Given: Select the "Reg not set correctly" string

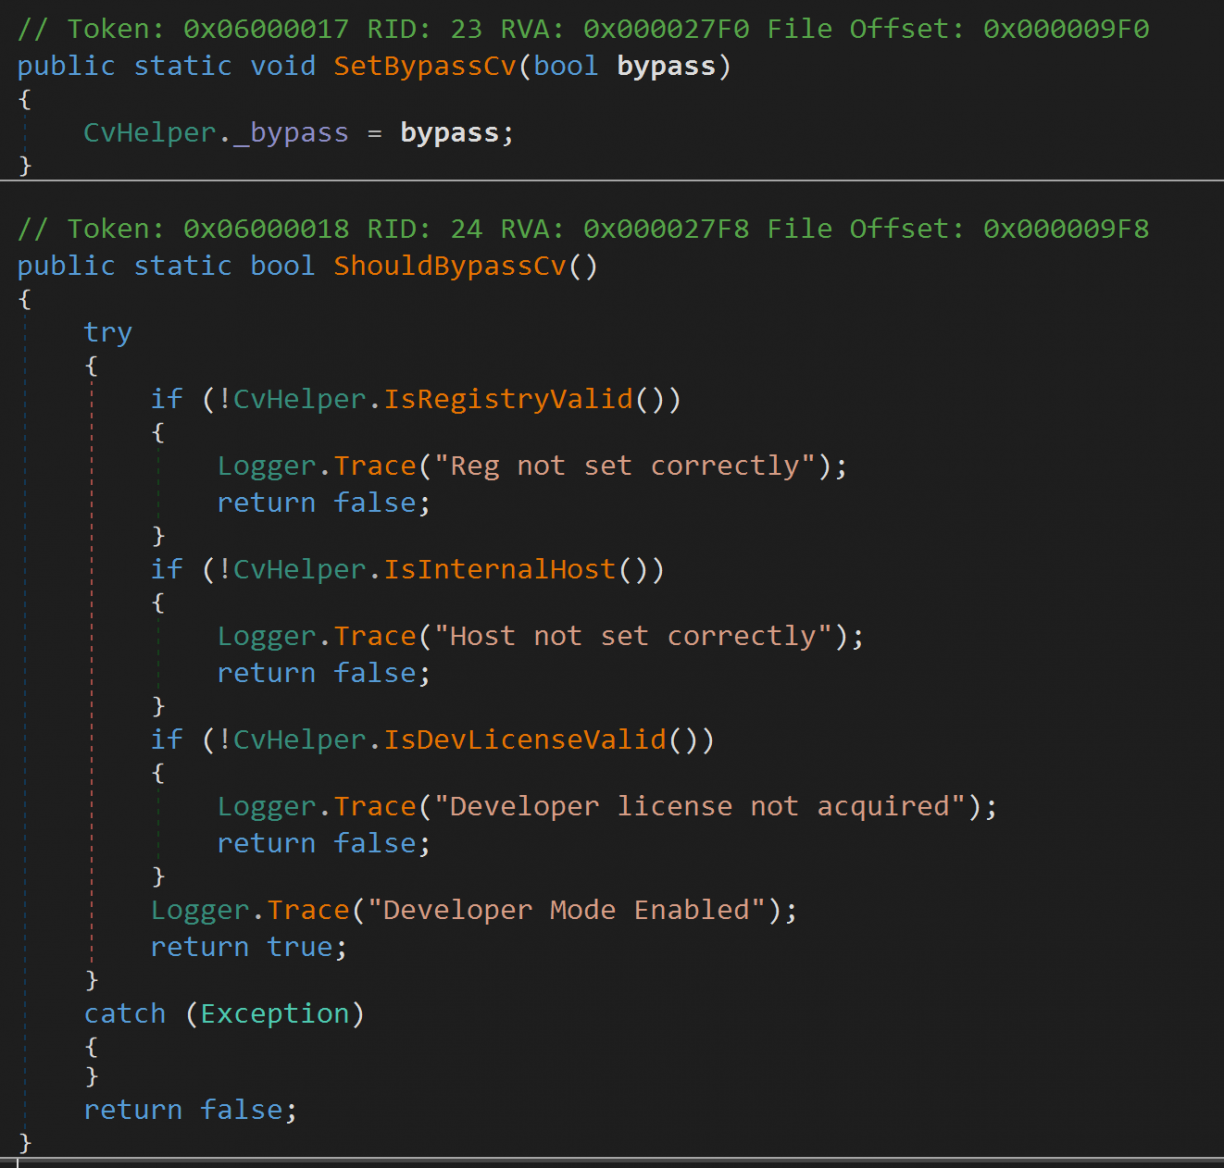Looking at the screenshot, I should [x=625, y=466].
